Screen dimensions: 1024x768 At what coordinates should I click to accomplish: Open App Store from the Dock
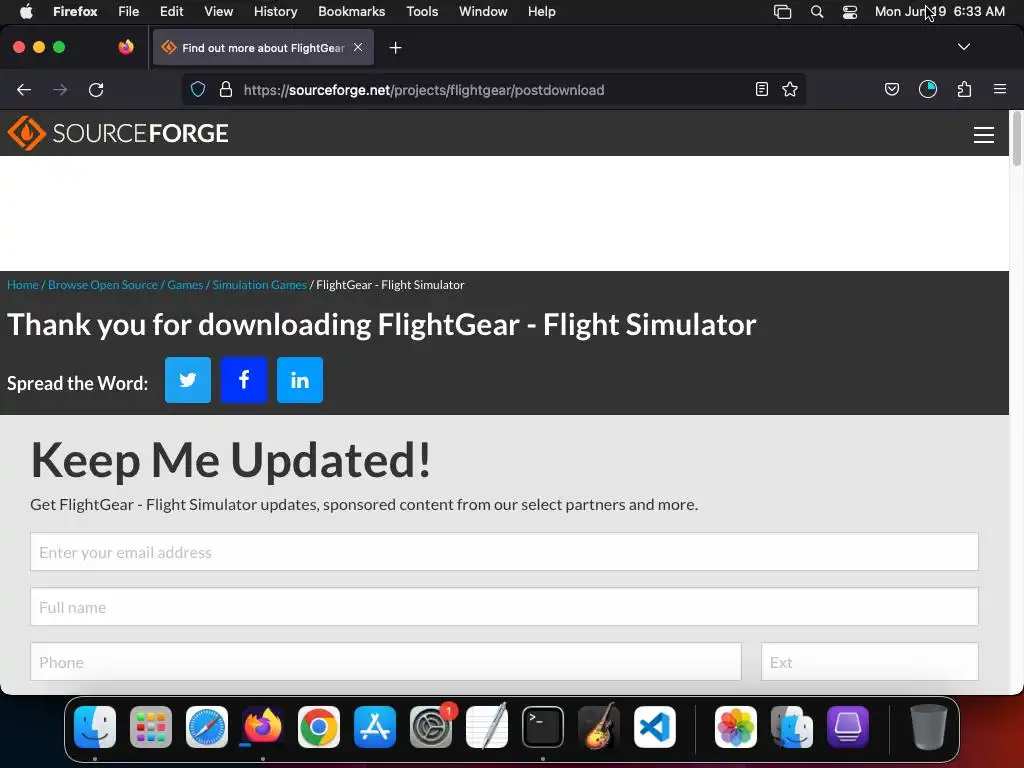pyautogui.click(x=375, y=727)
